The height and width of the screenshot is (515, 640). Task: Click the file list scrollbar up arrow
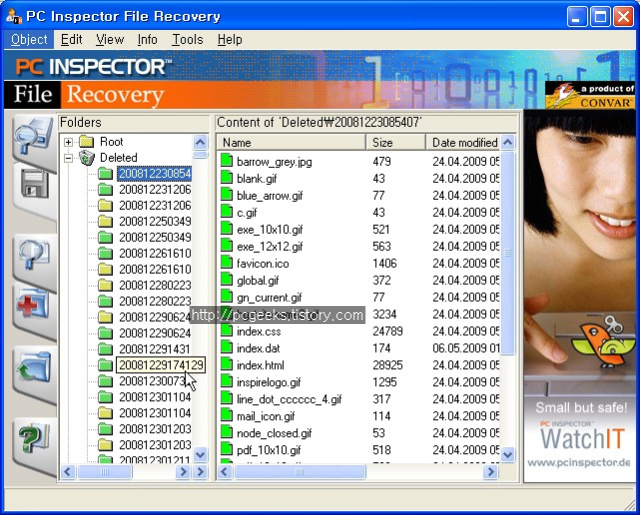507,142
